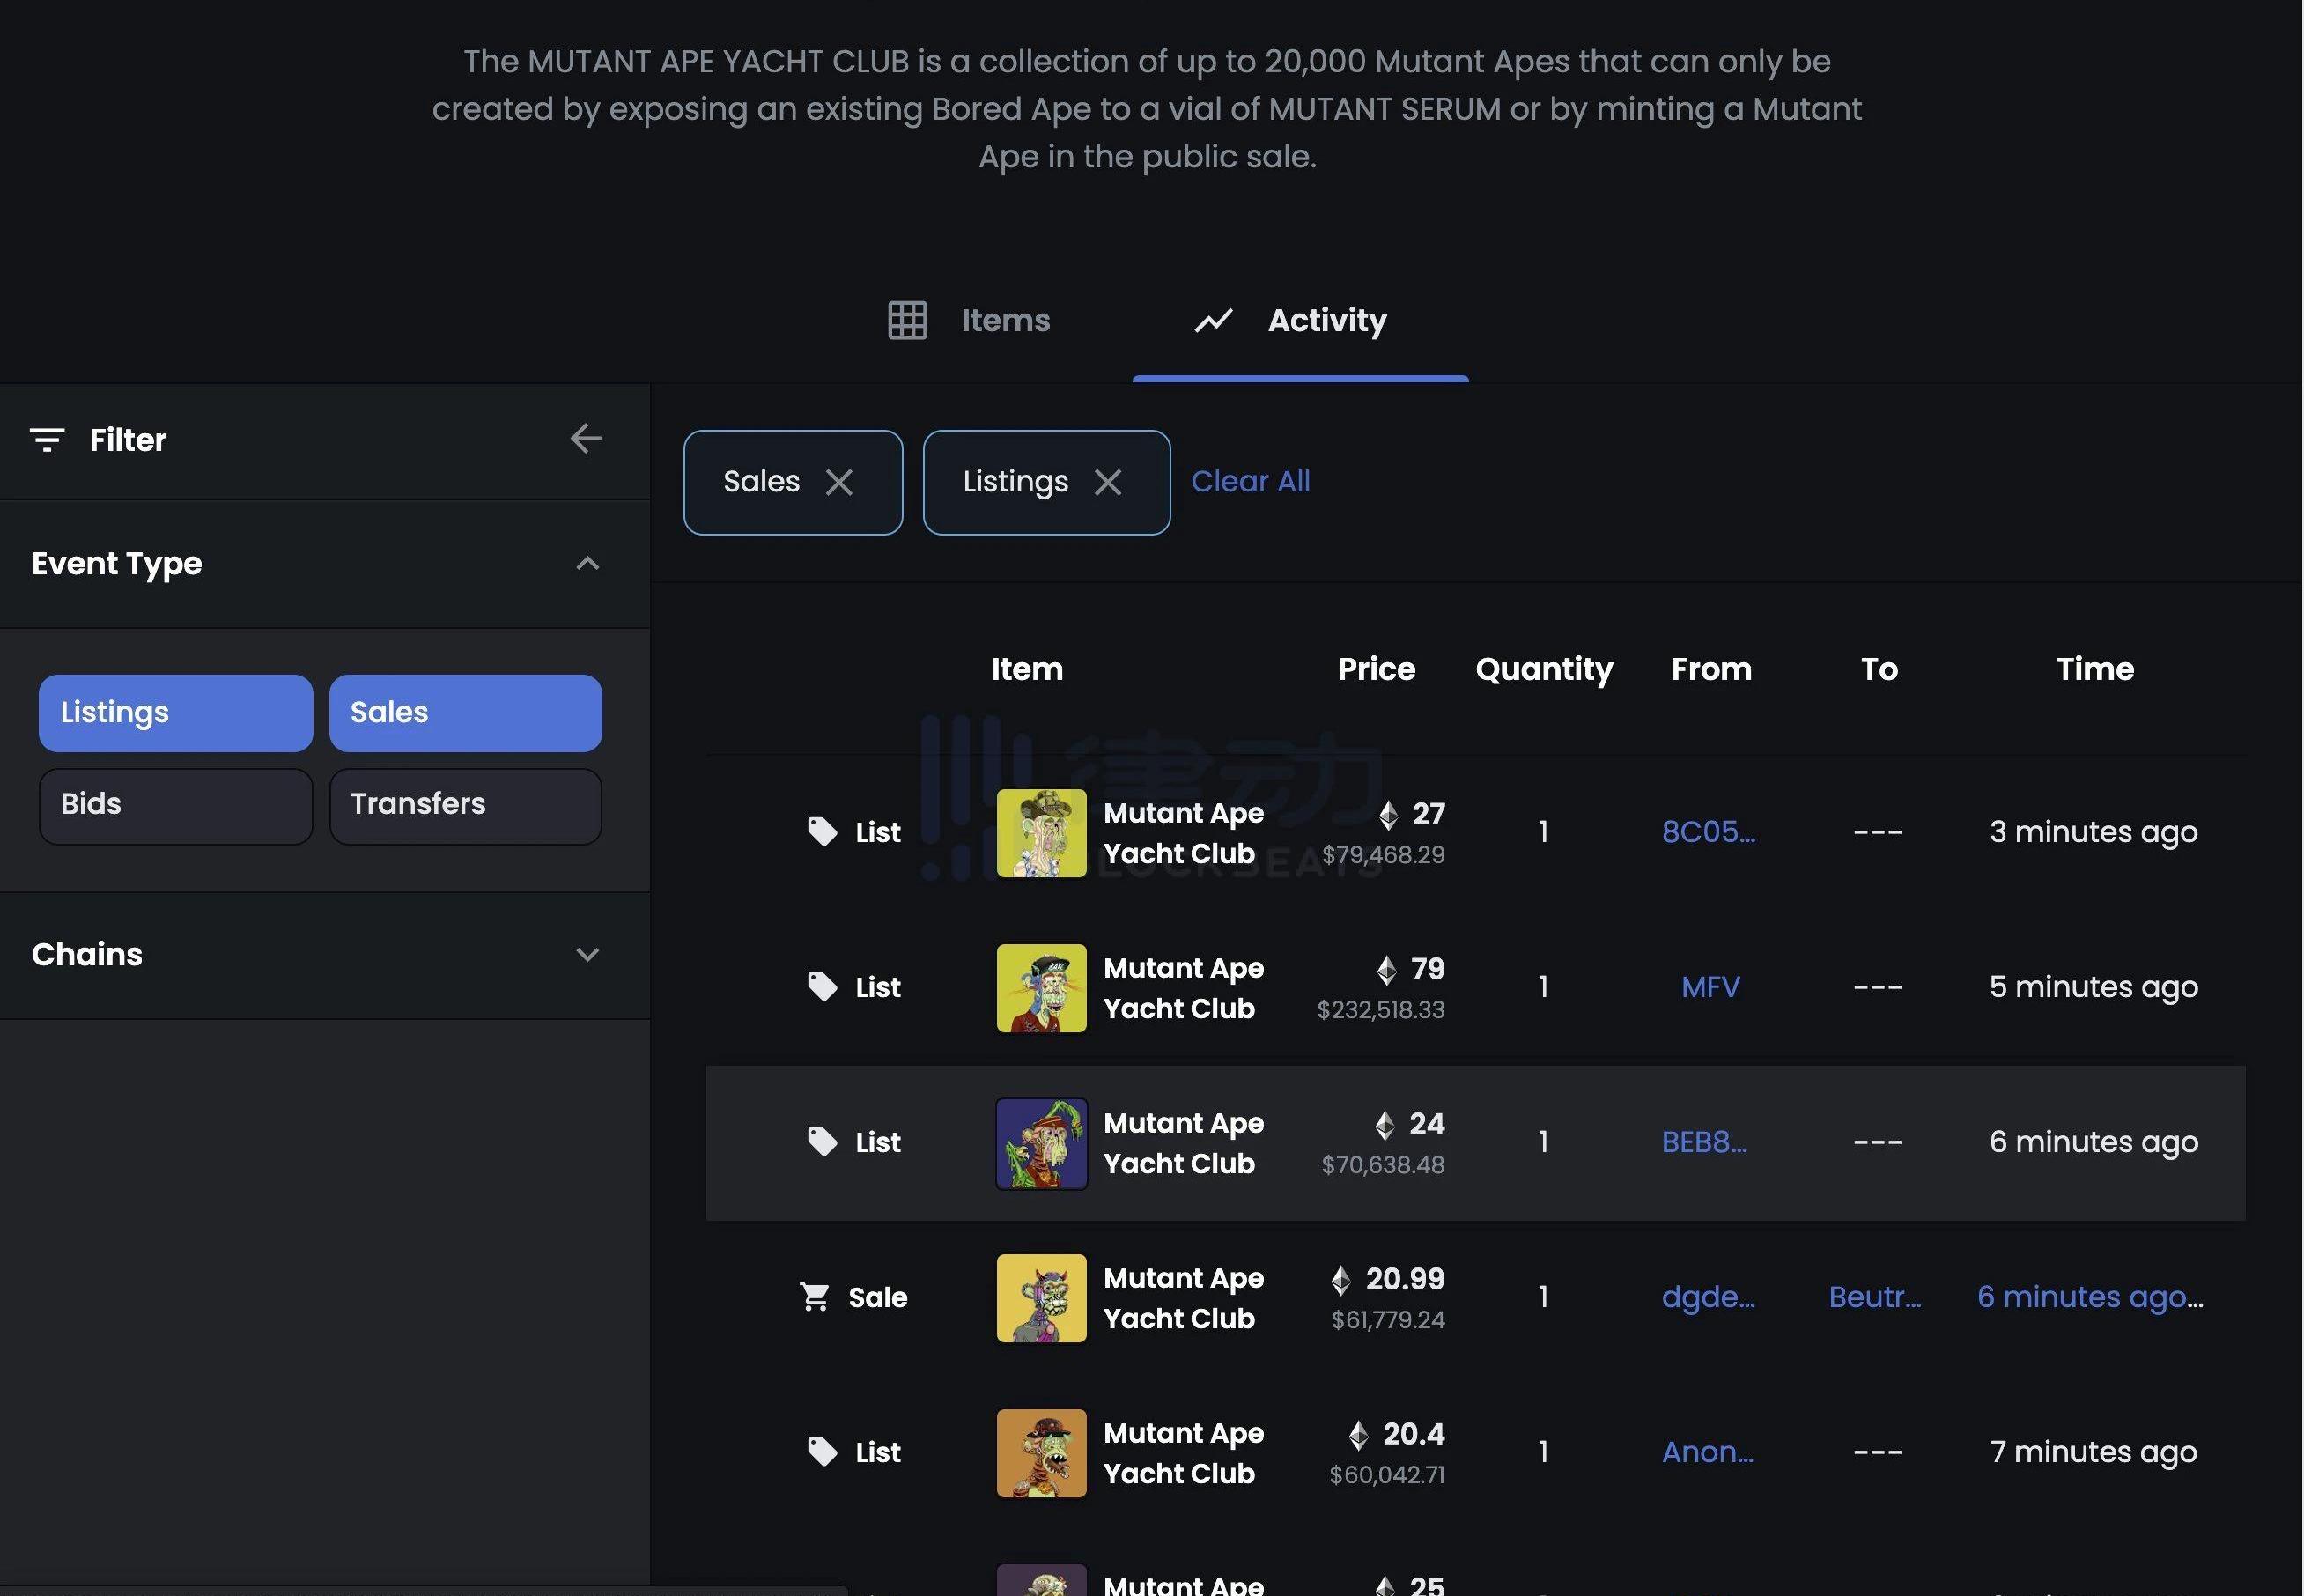The image size is (2304, 1596).
Task: Switch to the Items tab
Action: 969,320
